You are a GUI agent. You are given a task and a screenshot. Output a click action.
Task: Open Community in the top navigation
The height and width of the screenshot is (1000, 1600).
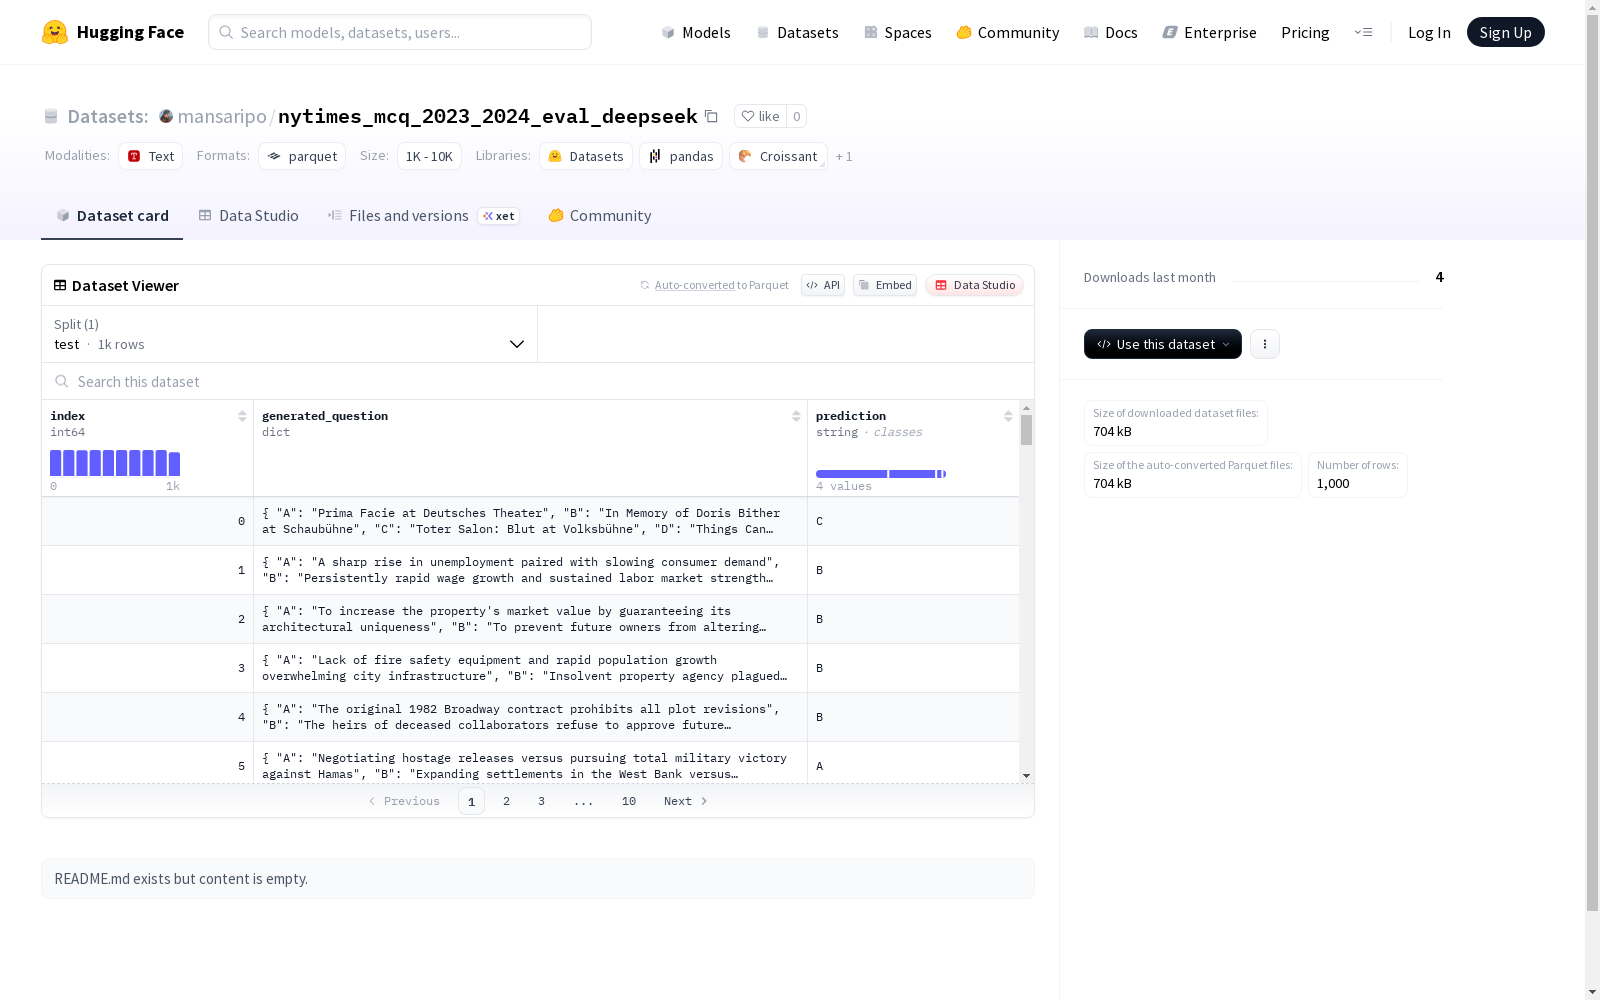coord(1008,32)
